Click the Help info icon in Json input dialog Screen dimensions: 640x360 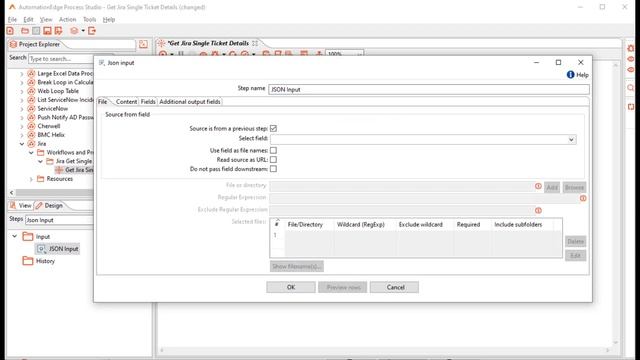(570, 75)
